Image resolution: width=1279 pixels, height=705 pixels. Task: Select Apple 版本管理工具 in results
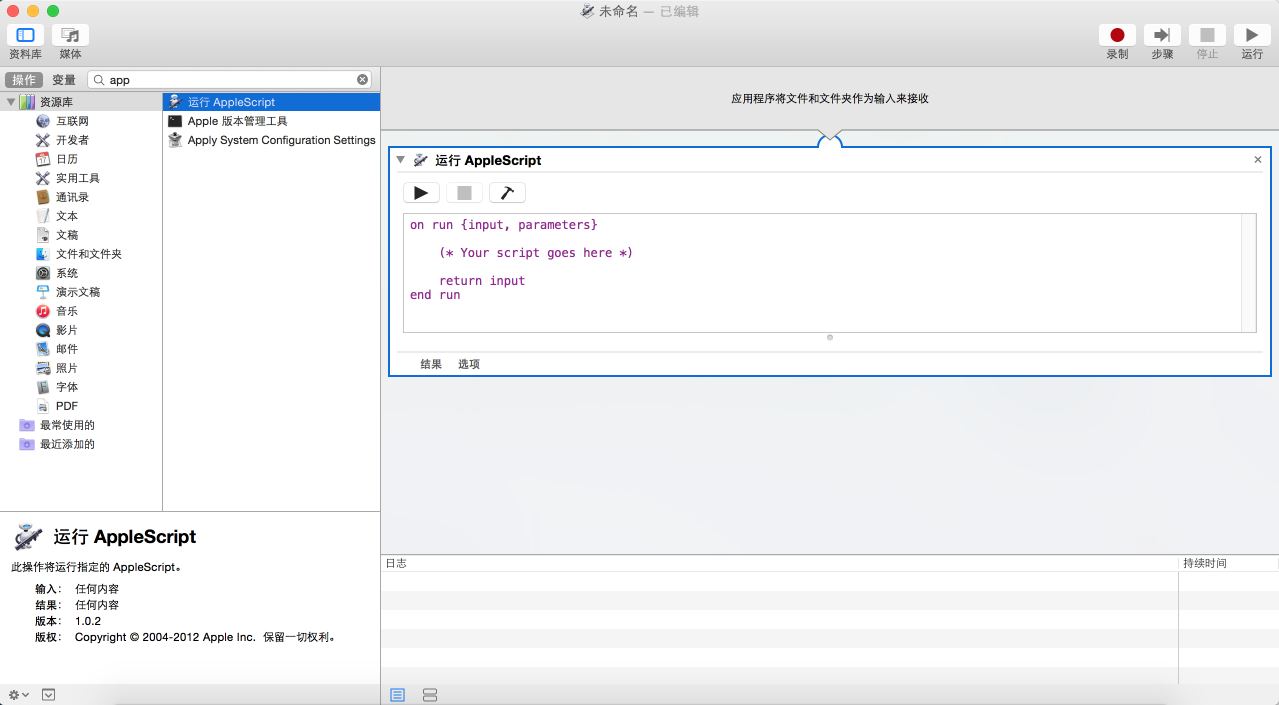coord(271,121)
